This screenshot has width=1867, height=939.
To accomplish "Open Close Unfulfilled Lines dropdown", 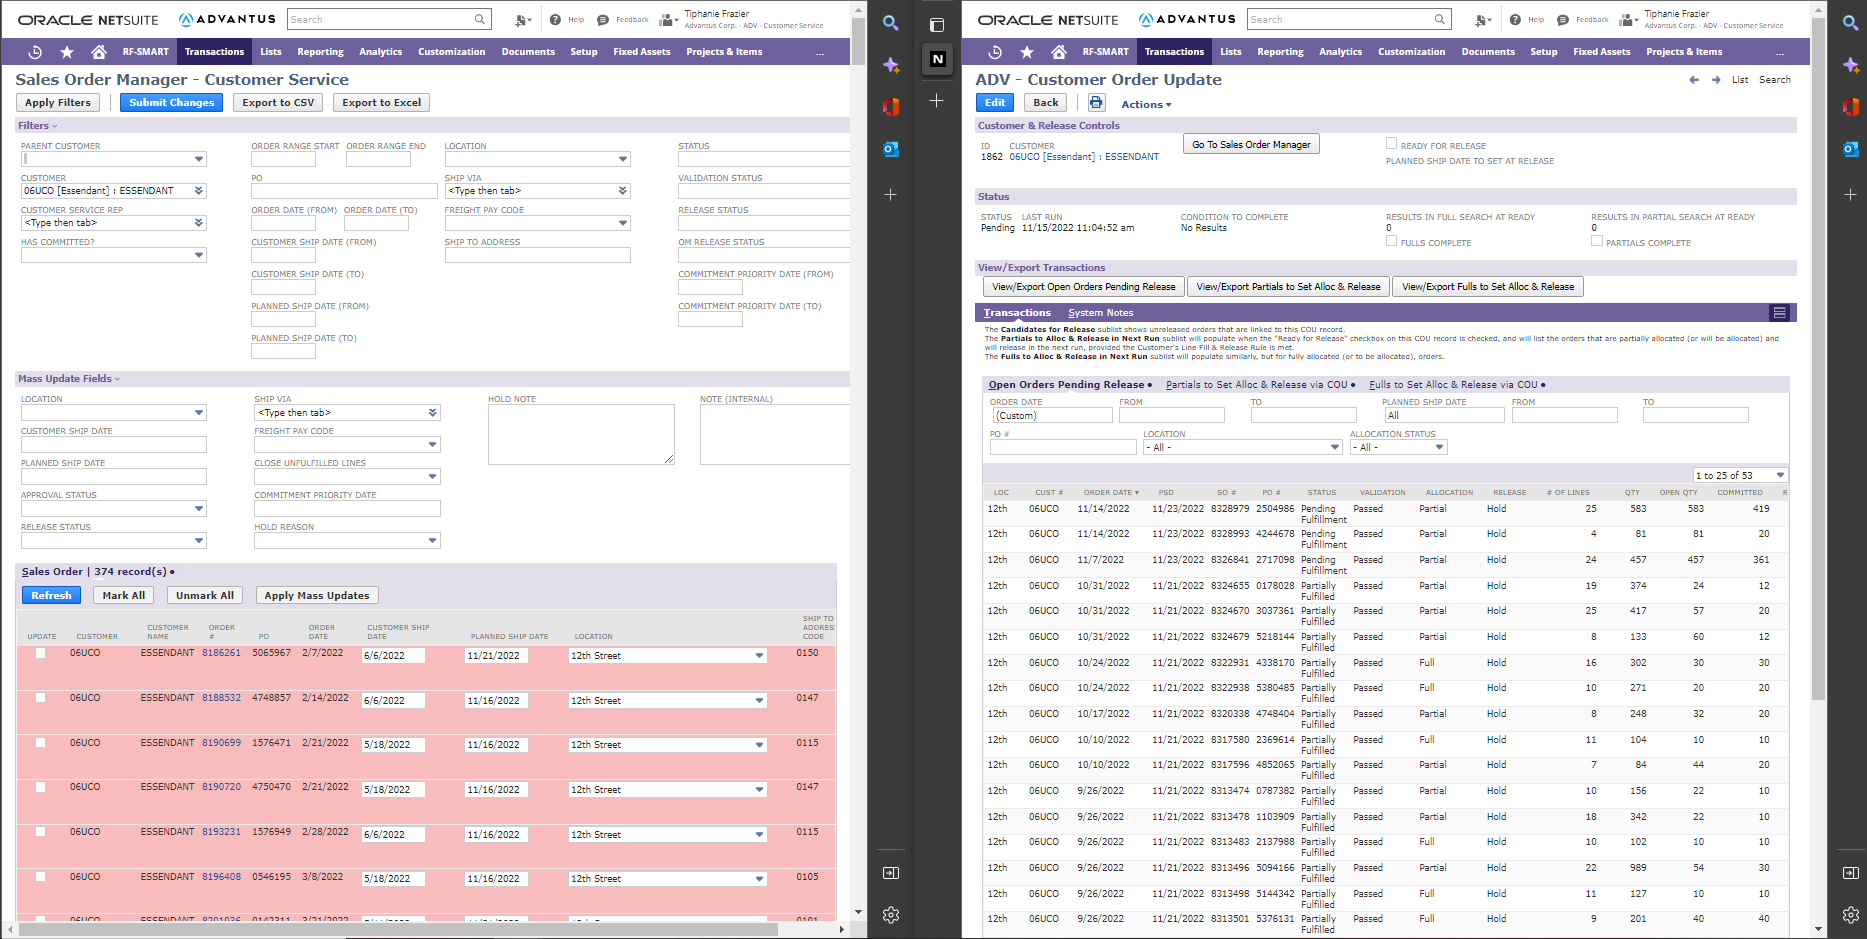I will pyautogui.click(x=433, y=477).
